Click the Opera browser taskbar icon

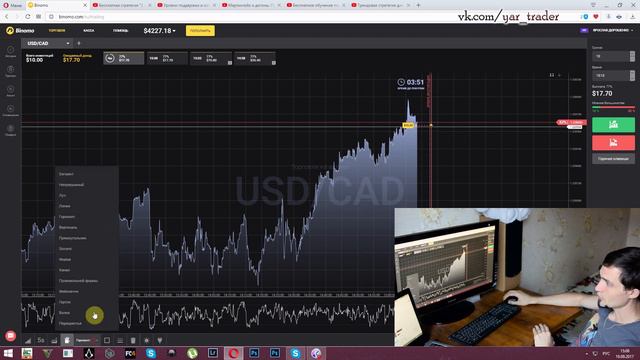point(233,353)
